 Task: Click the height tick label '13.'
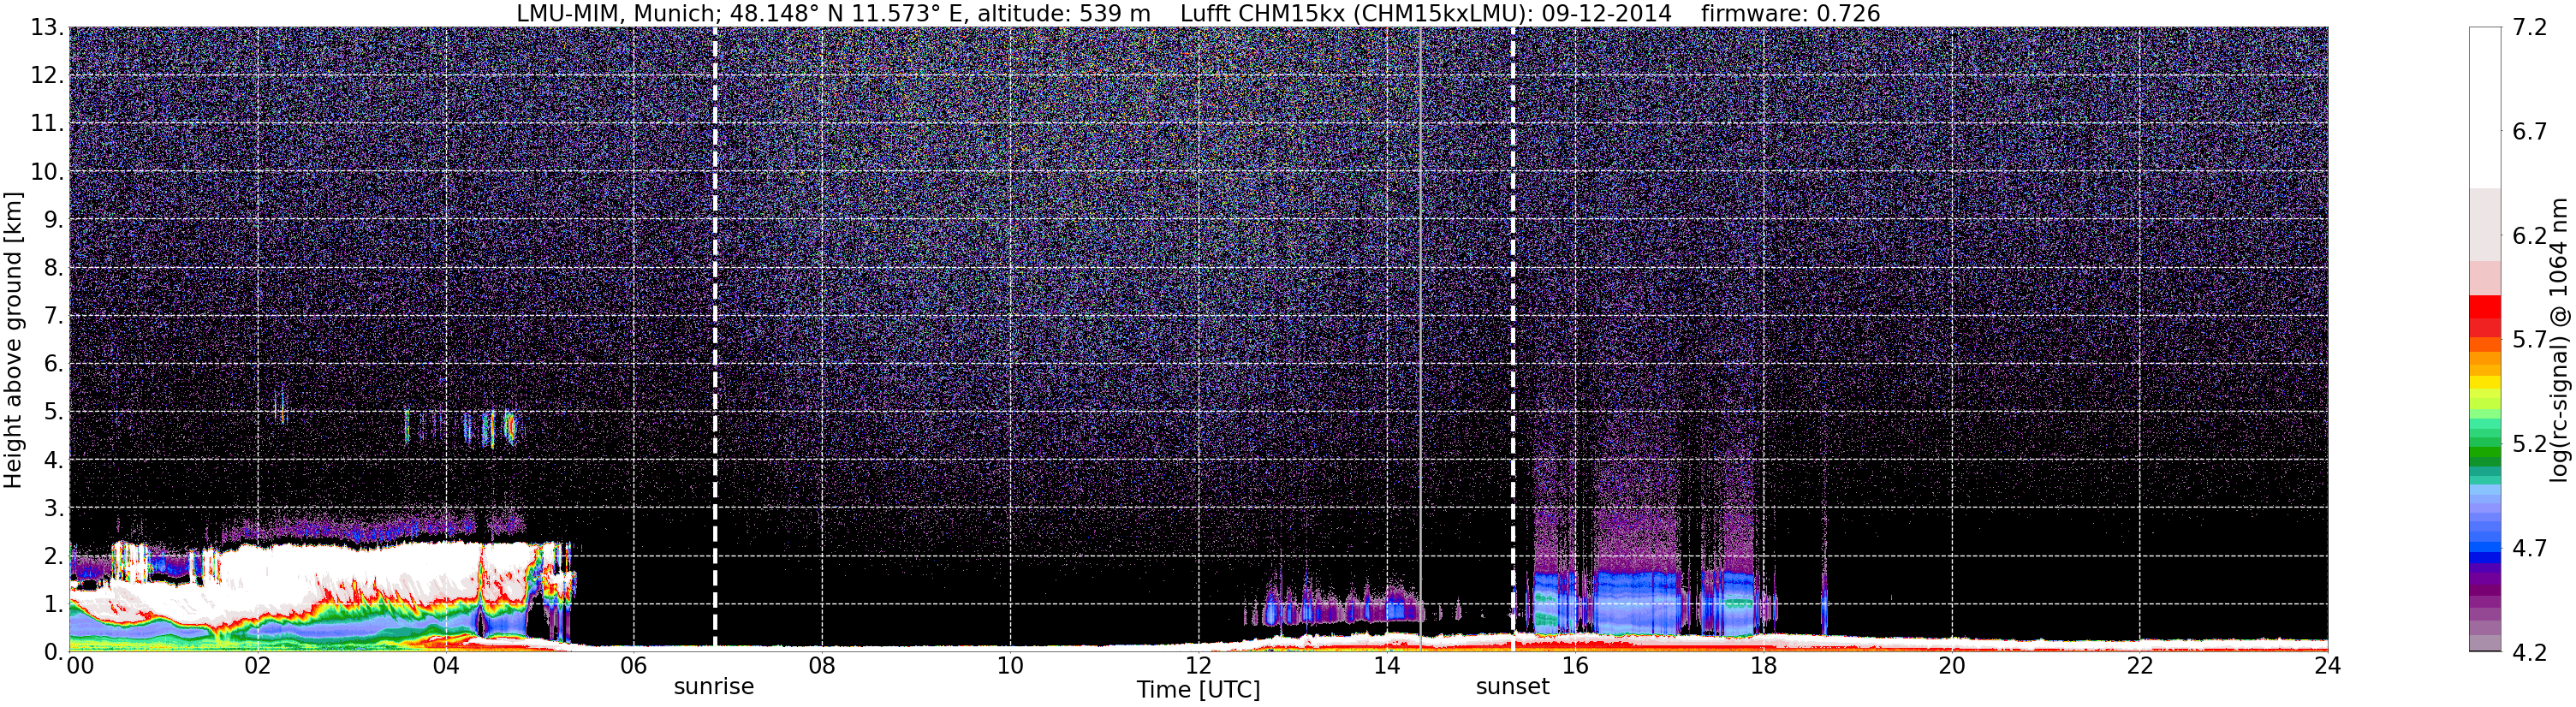coord(47,28)
